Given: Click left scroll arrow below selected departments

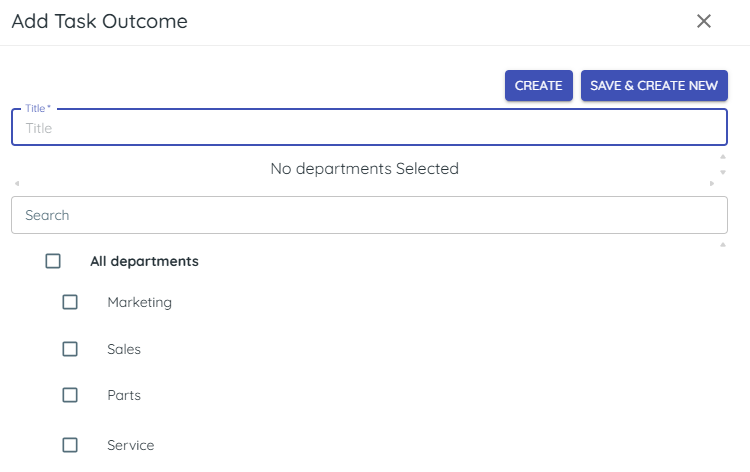Looking at the screenshot, I should point(16,184).
